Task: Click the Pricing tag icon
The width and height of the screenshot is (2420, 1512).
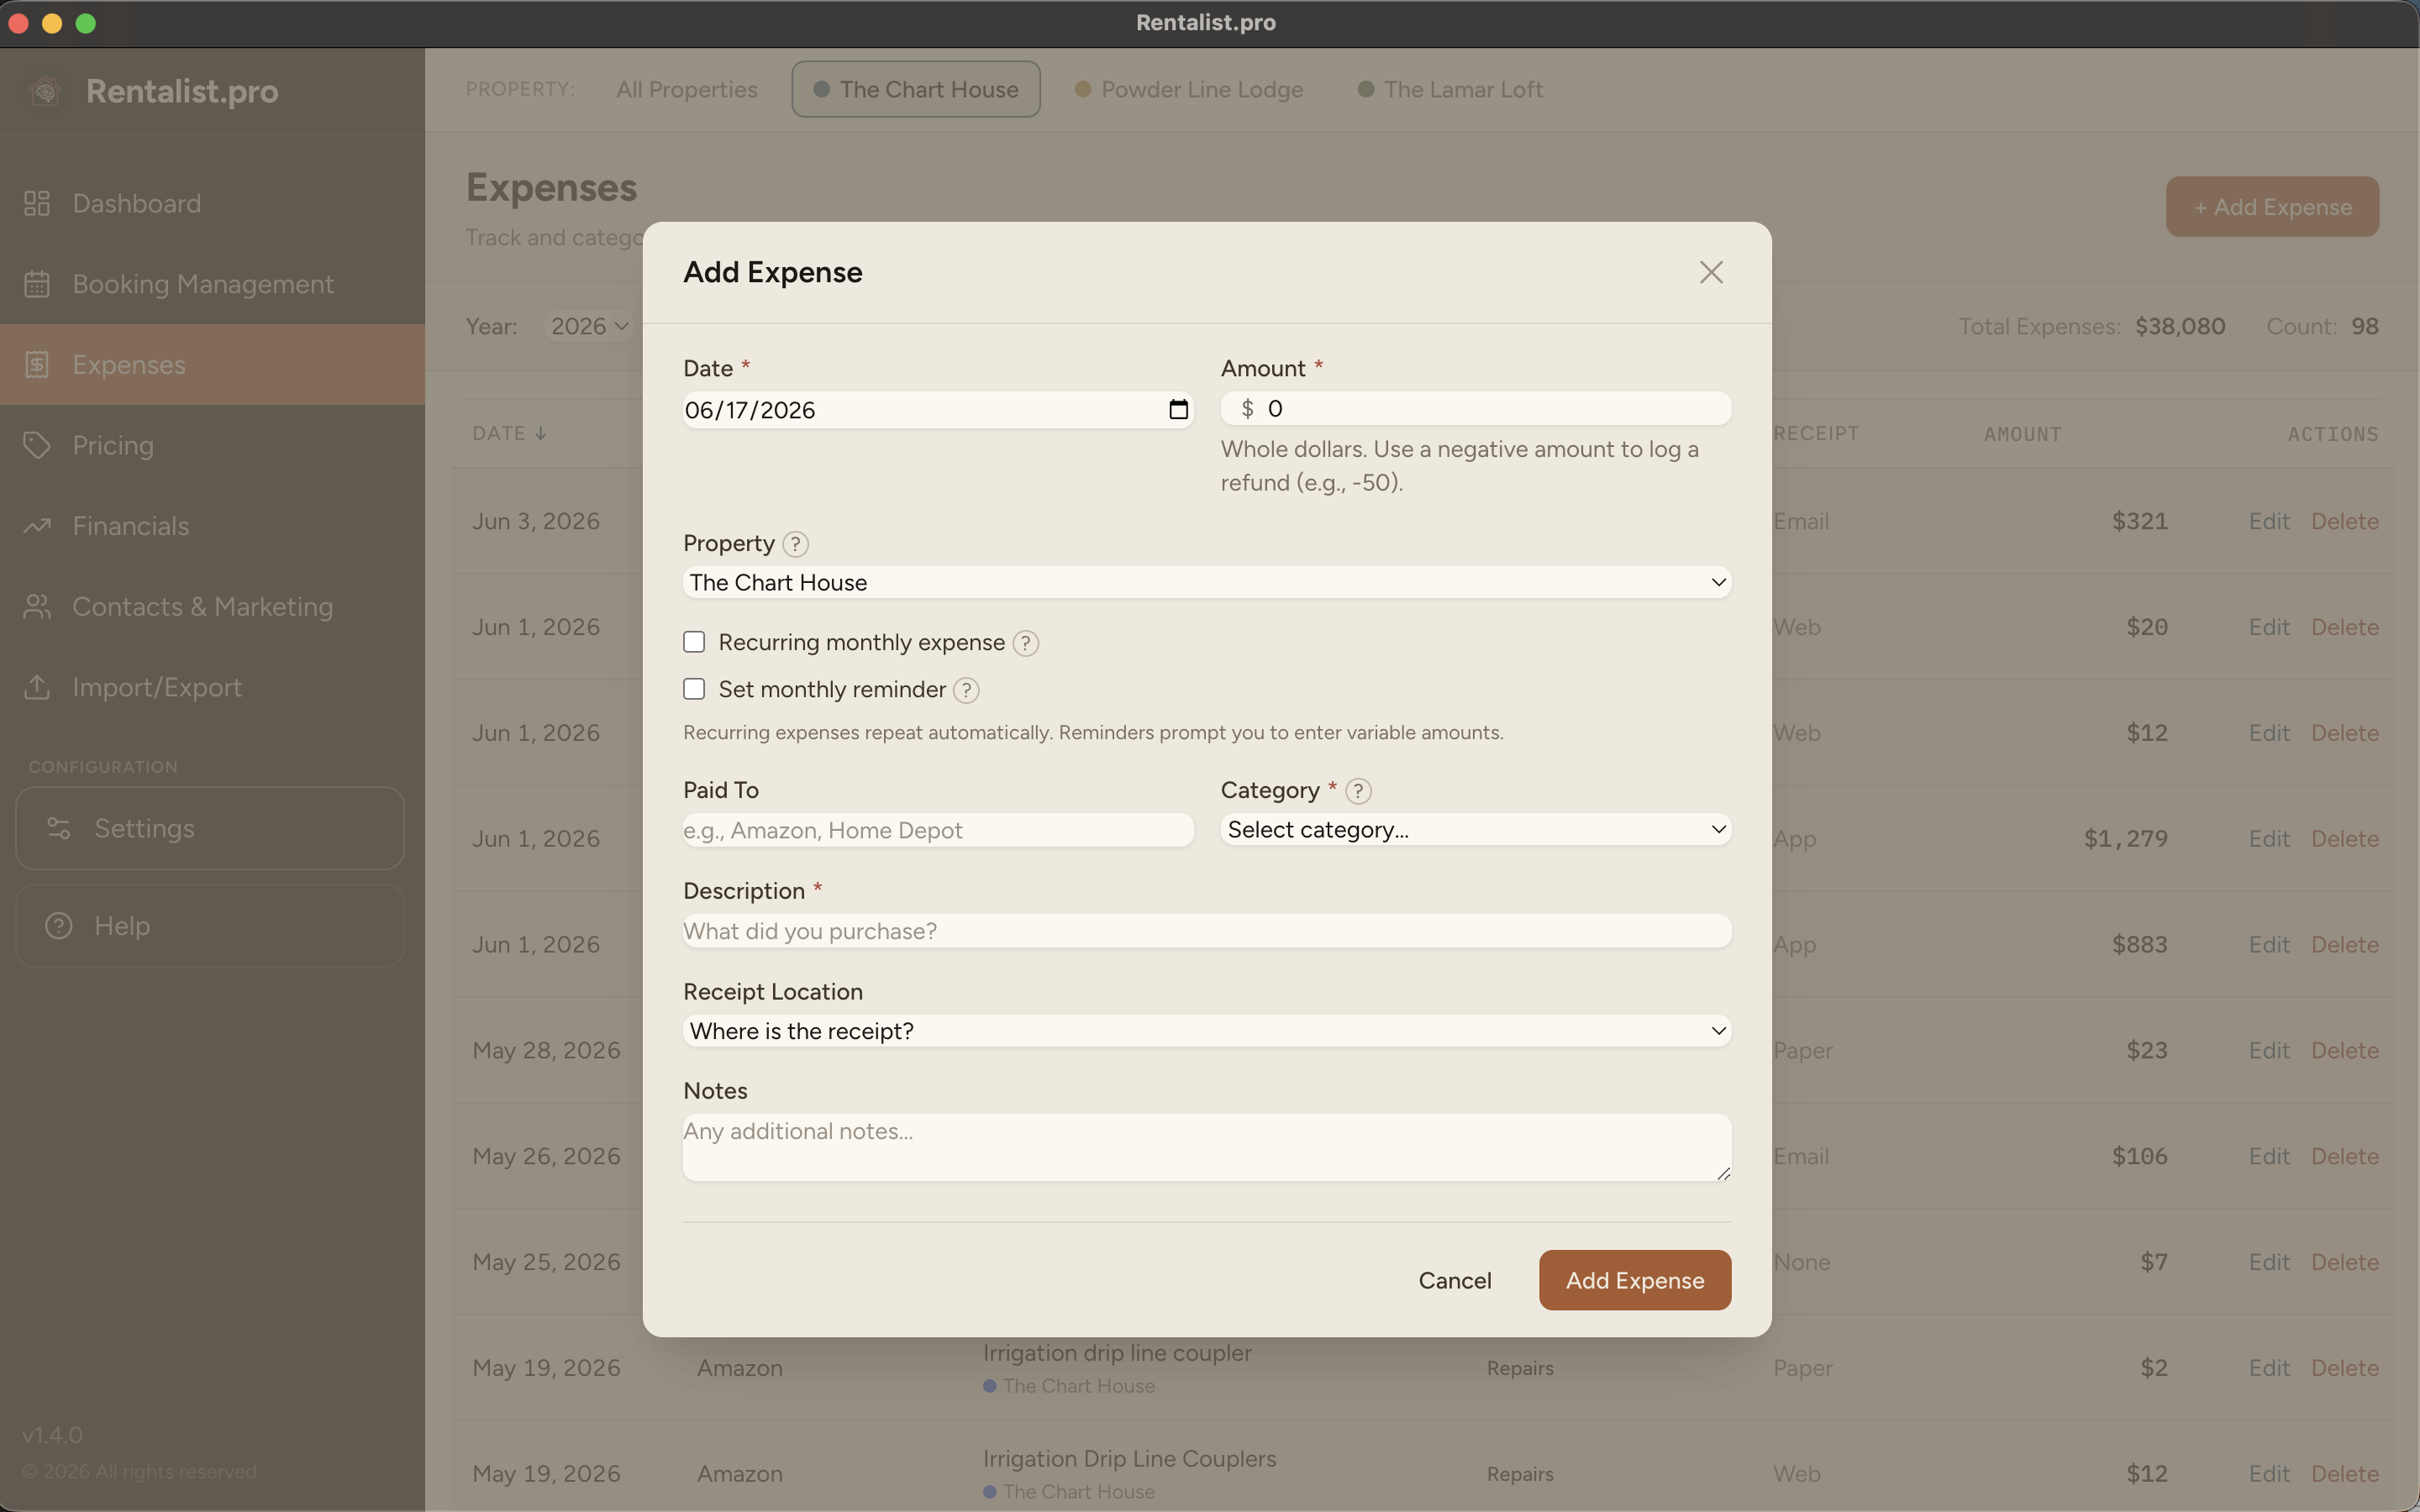Action: point(37,445)
